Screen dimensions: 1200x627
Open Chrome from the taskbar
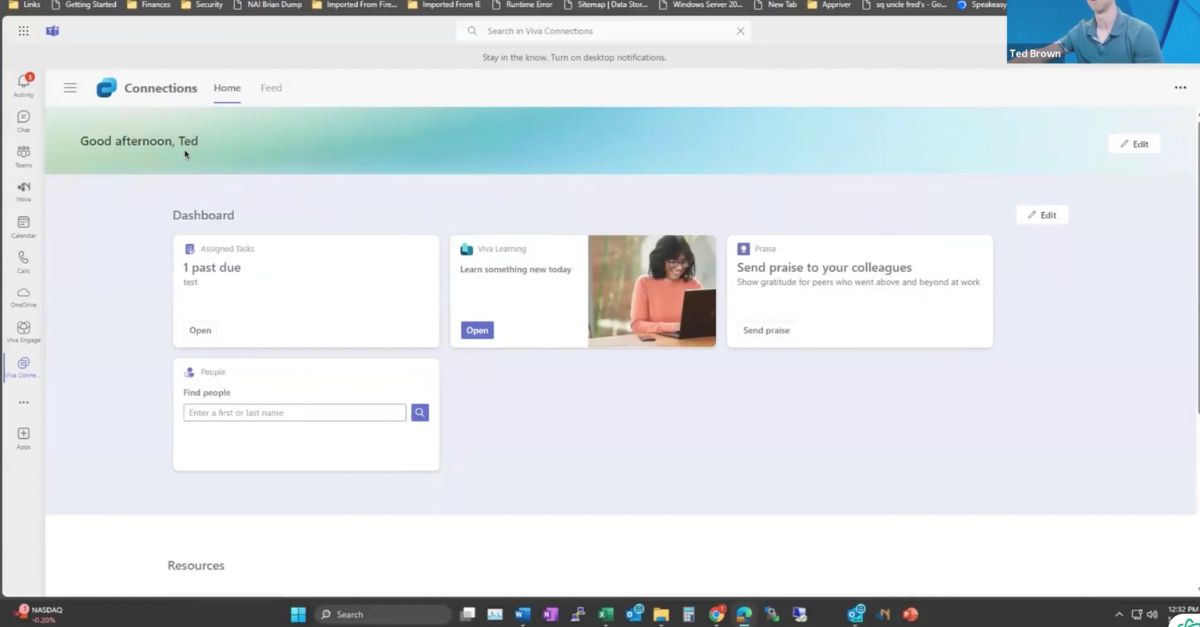717,614
